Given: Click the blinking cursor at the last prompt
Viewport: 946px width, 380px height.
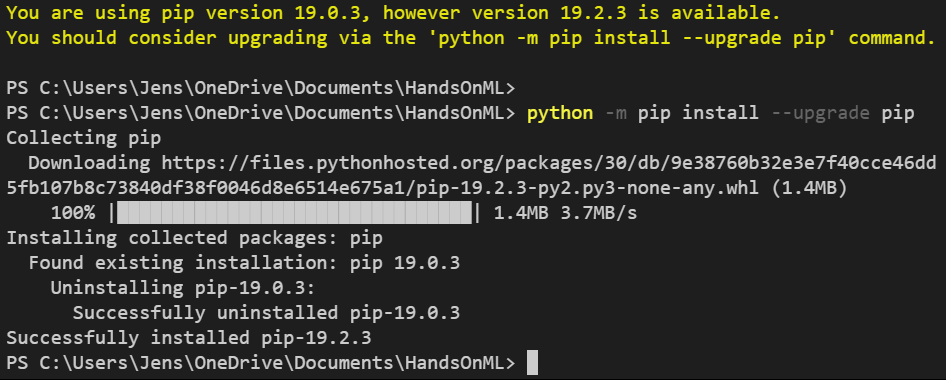Looking at the screenshot, I should [532, 363].
